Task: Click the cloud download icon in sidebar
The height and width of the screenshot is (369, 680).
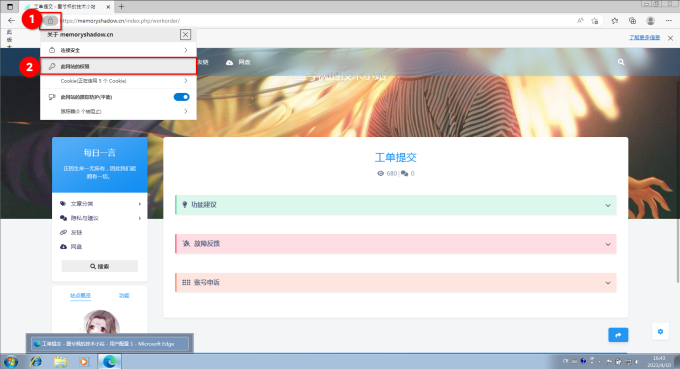Action: (x=63, y=247)
